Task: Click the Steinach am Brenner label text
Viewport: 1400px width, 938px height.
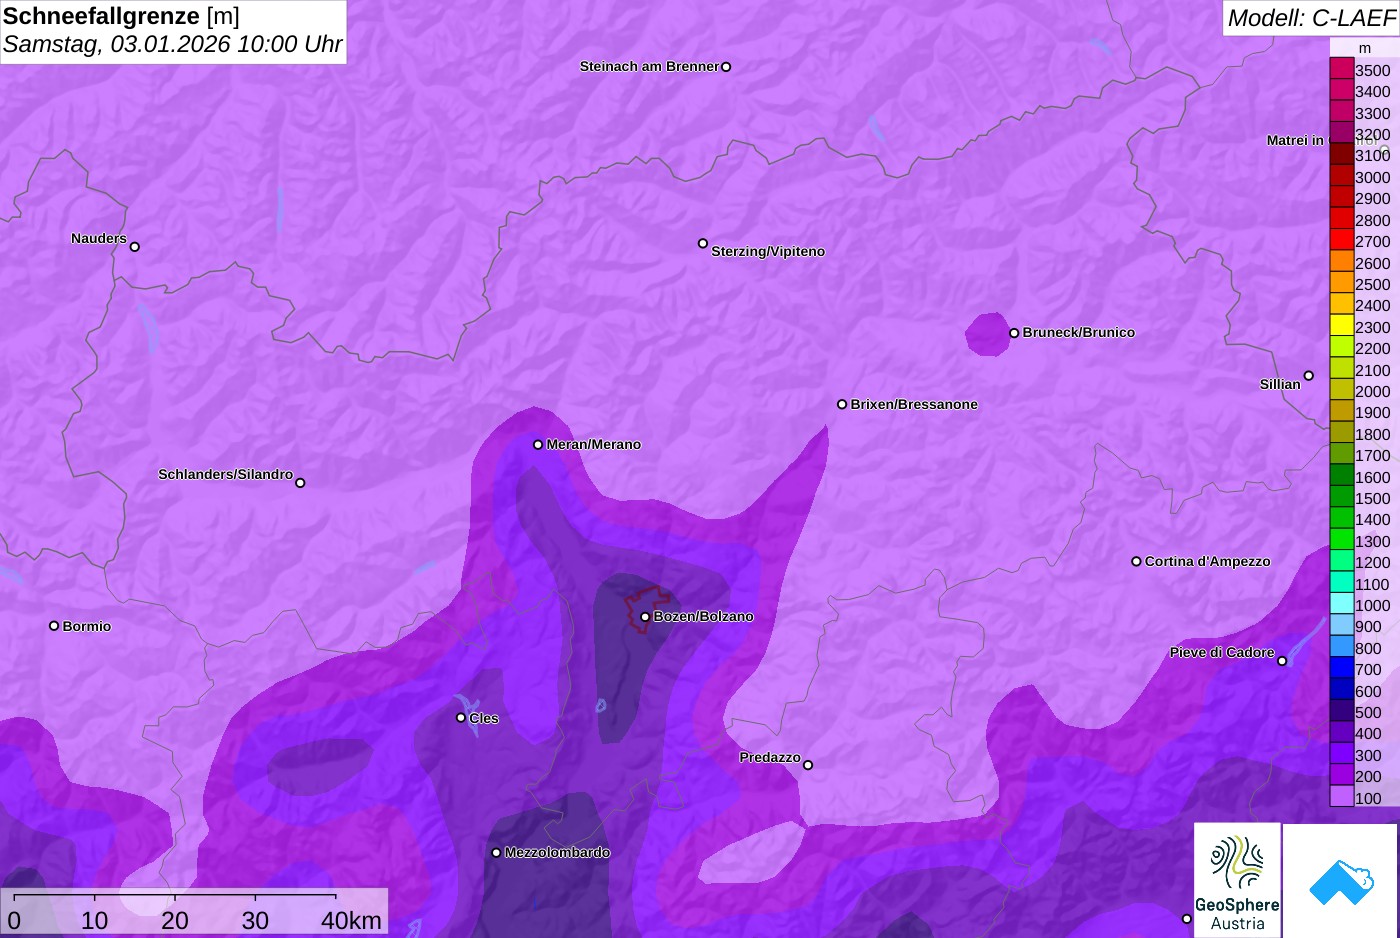Action: point(649,66)
